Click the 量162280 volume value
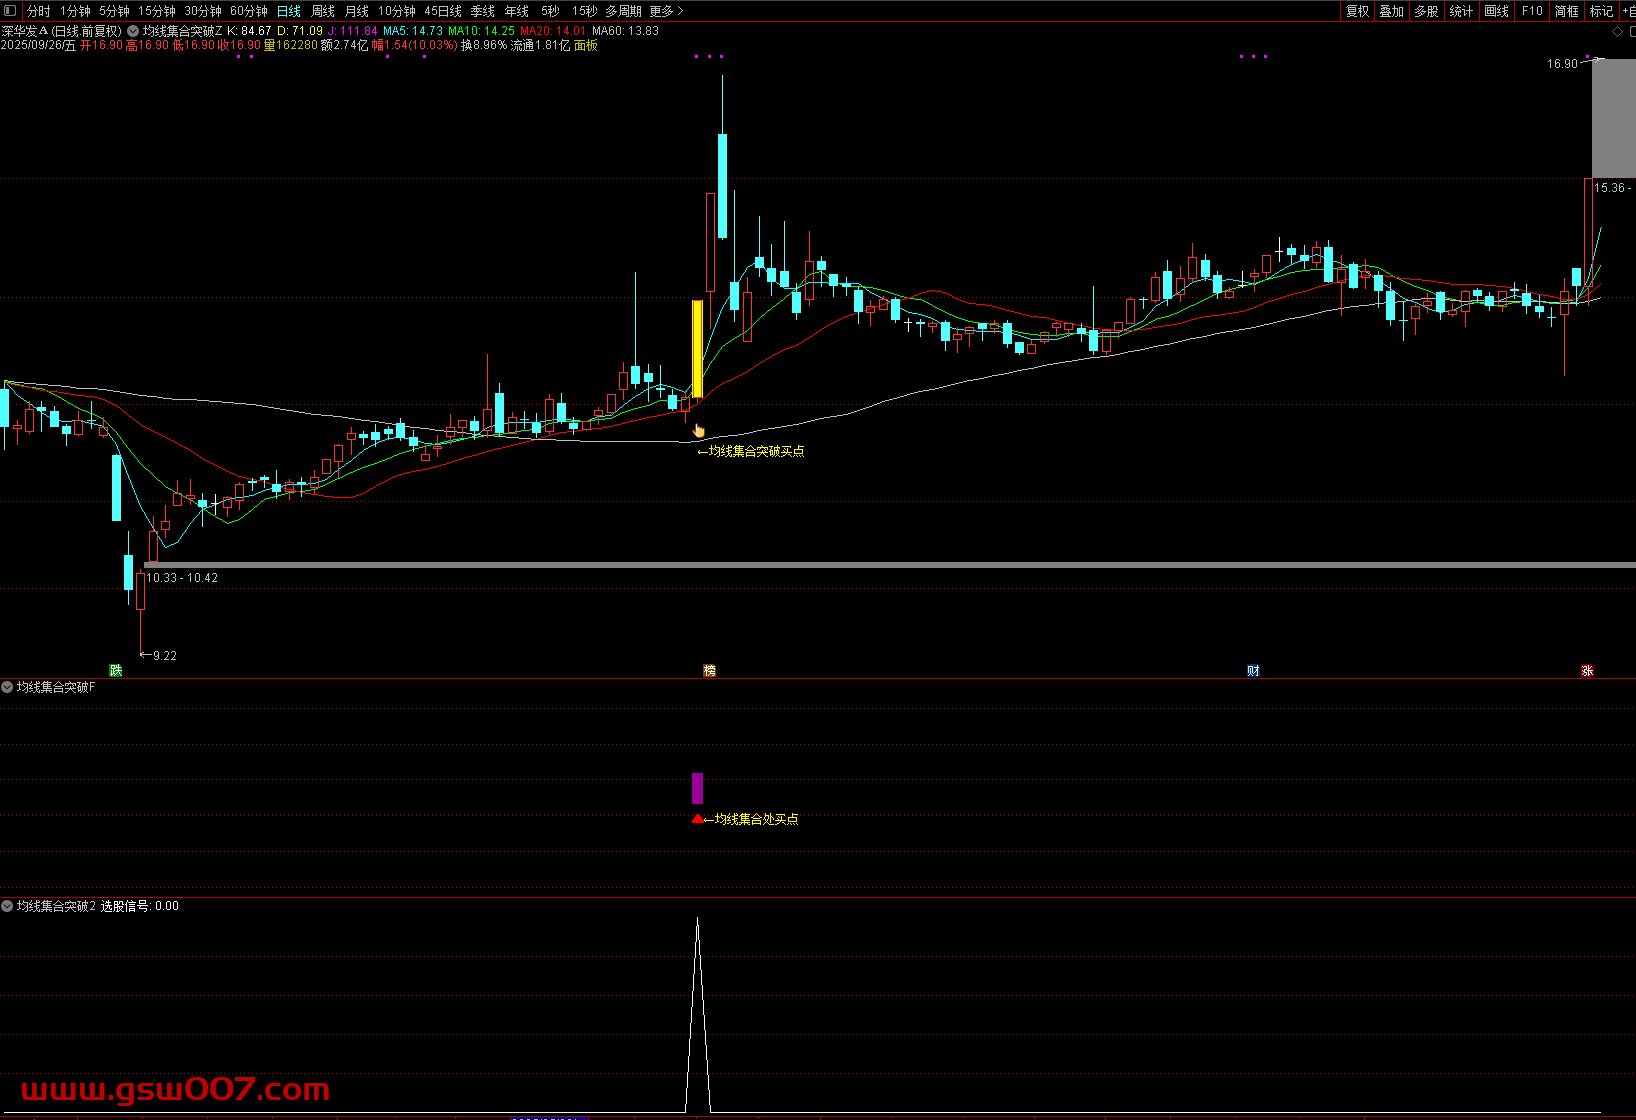Screen dimensions: 1636x1120 tap(290, 45)
